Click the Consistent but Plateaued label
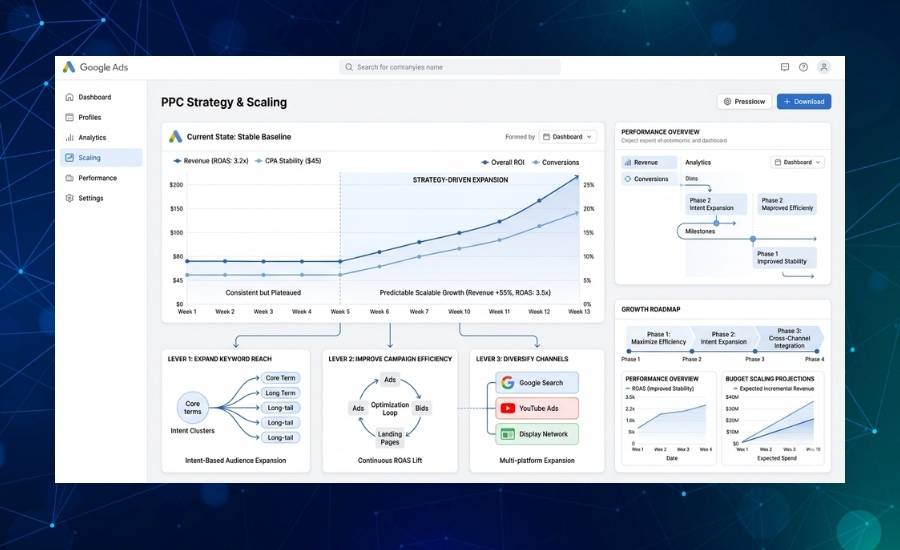Image resolution: width=900 pixels, height=550 pixels. [x=263, y=293]
